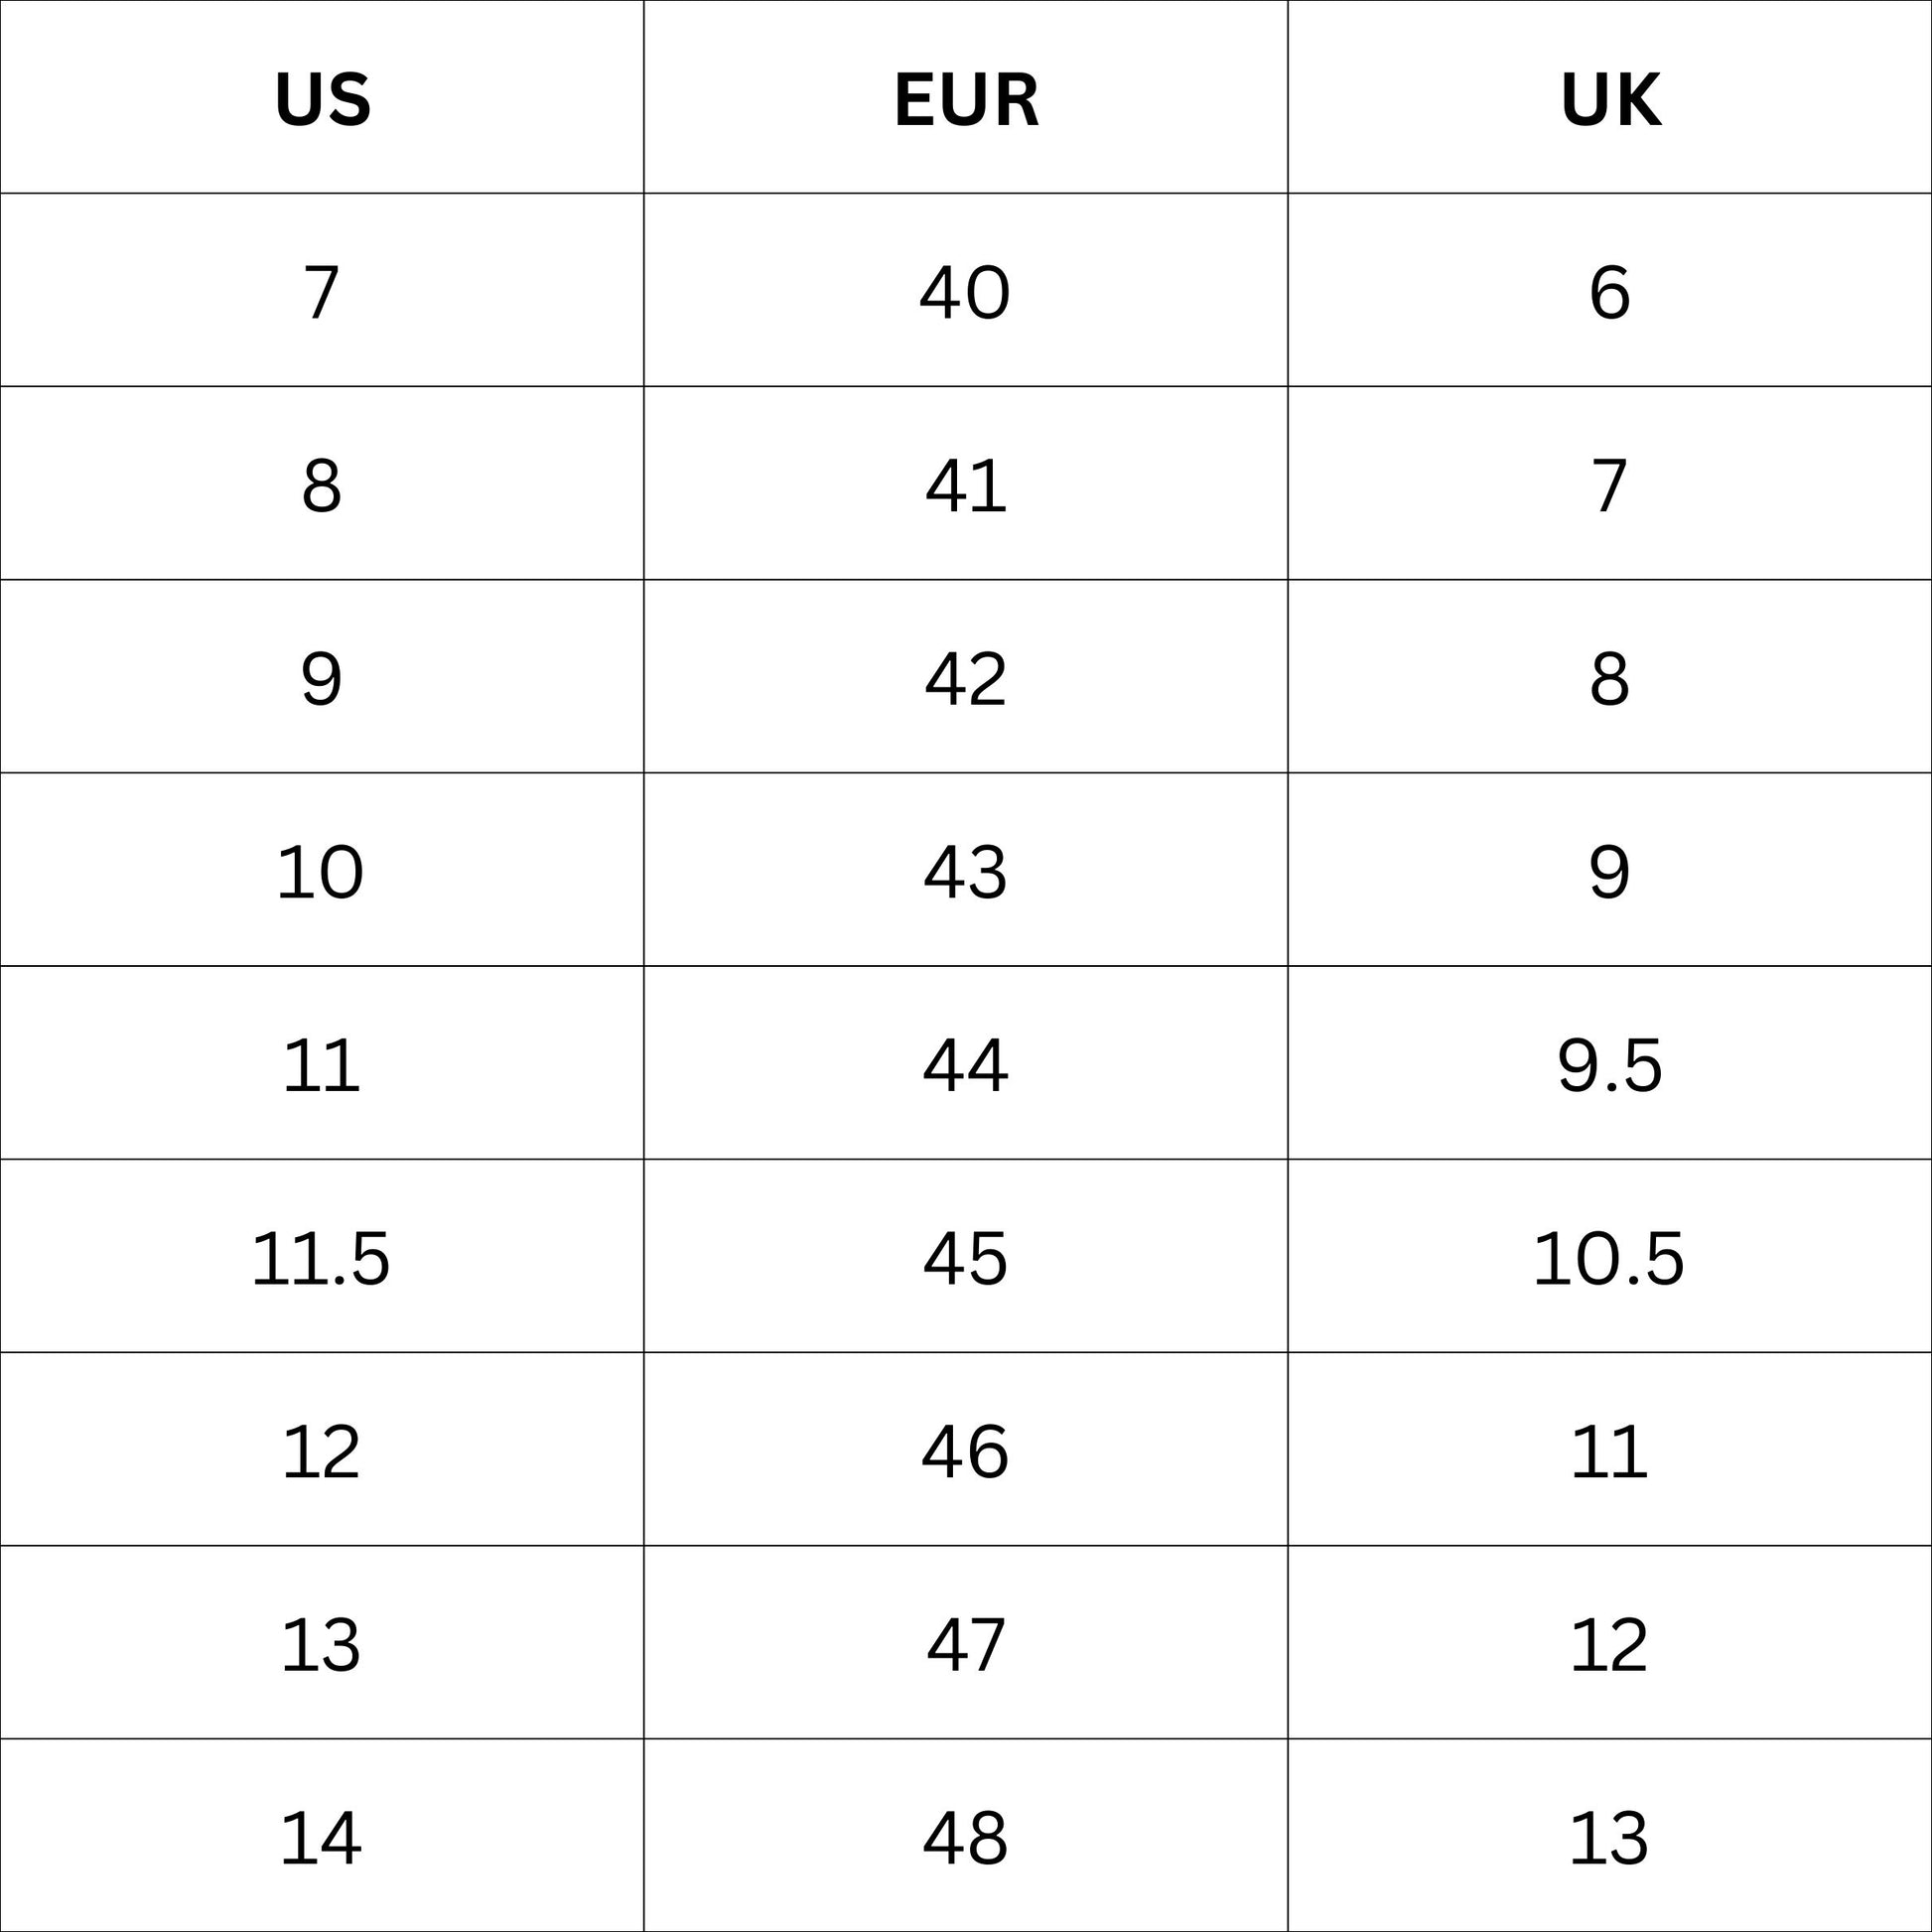Select the EUR size 42 cell

966,679
